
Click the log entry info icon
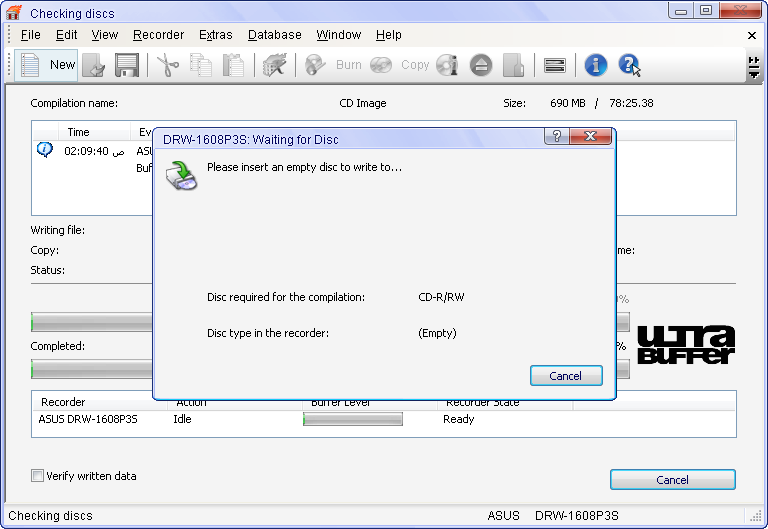[45, 149]
